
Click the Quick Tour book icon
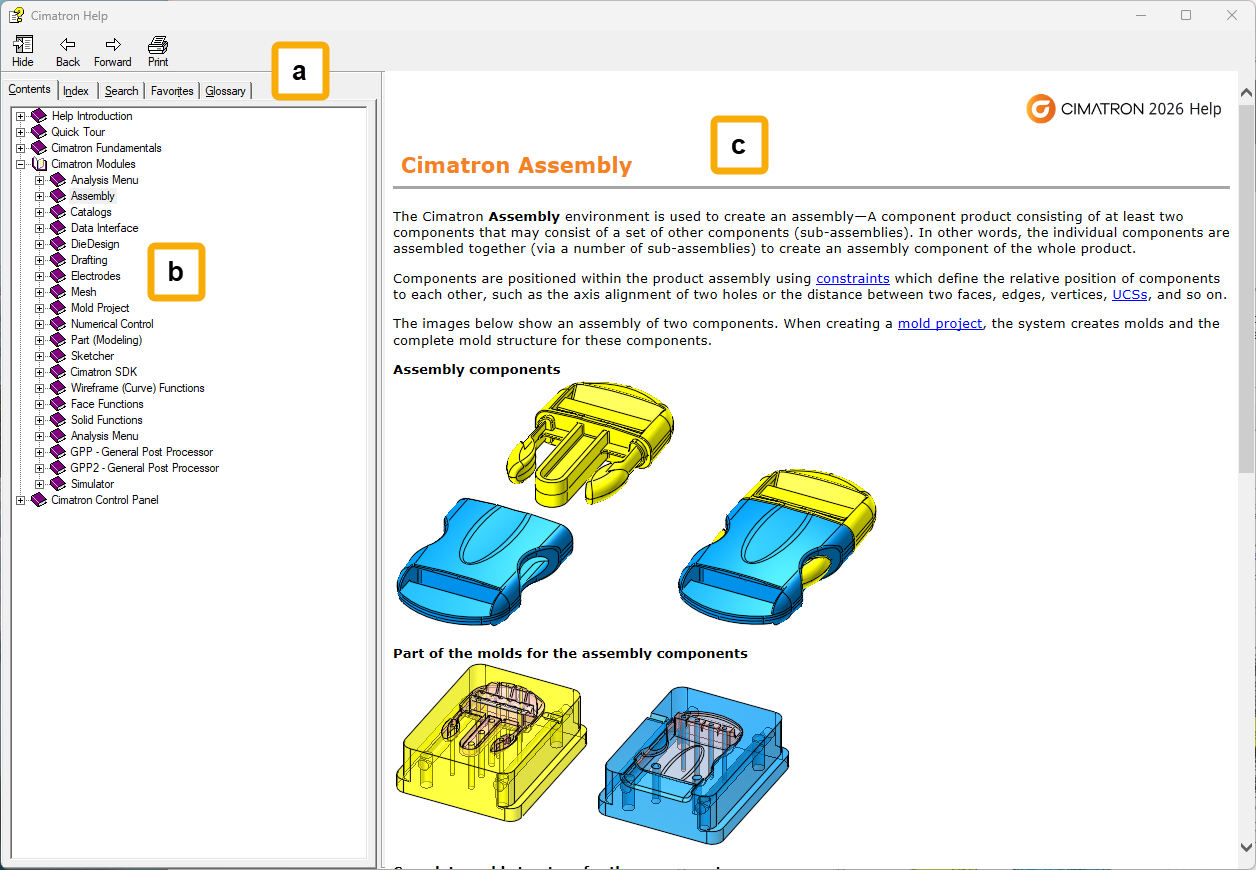coord(39,132)
